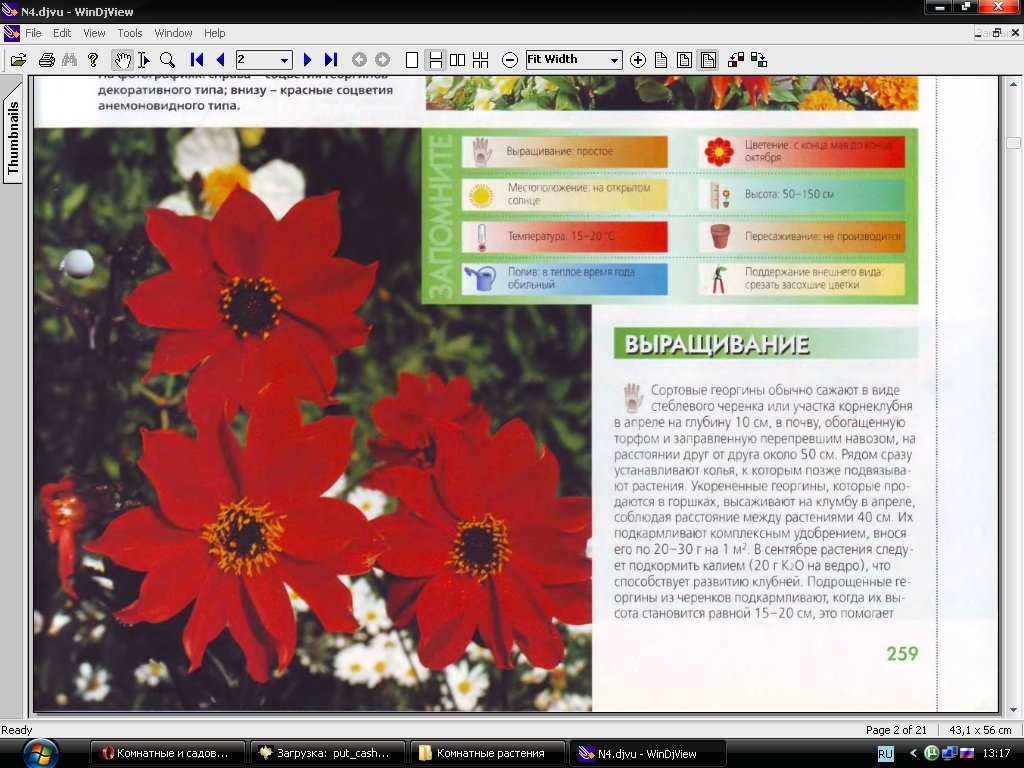Click the Page 2 of 21 status text

tap(896, 729)
